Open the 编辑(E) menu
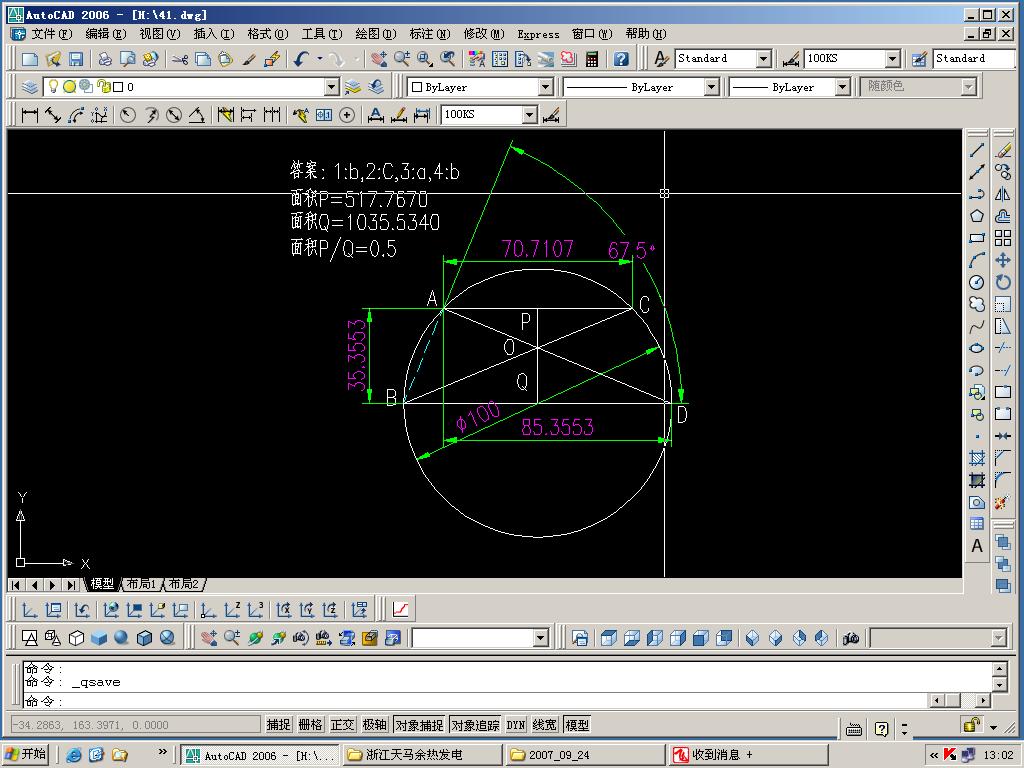Viewport: 1024px width, 768px height. tap(105, 34)
